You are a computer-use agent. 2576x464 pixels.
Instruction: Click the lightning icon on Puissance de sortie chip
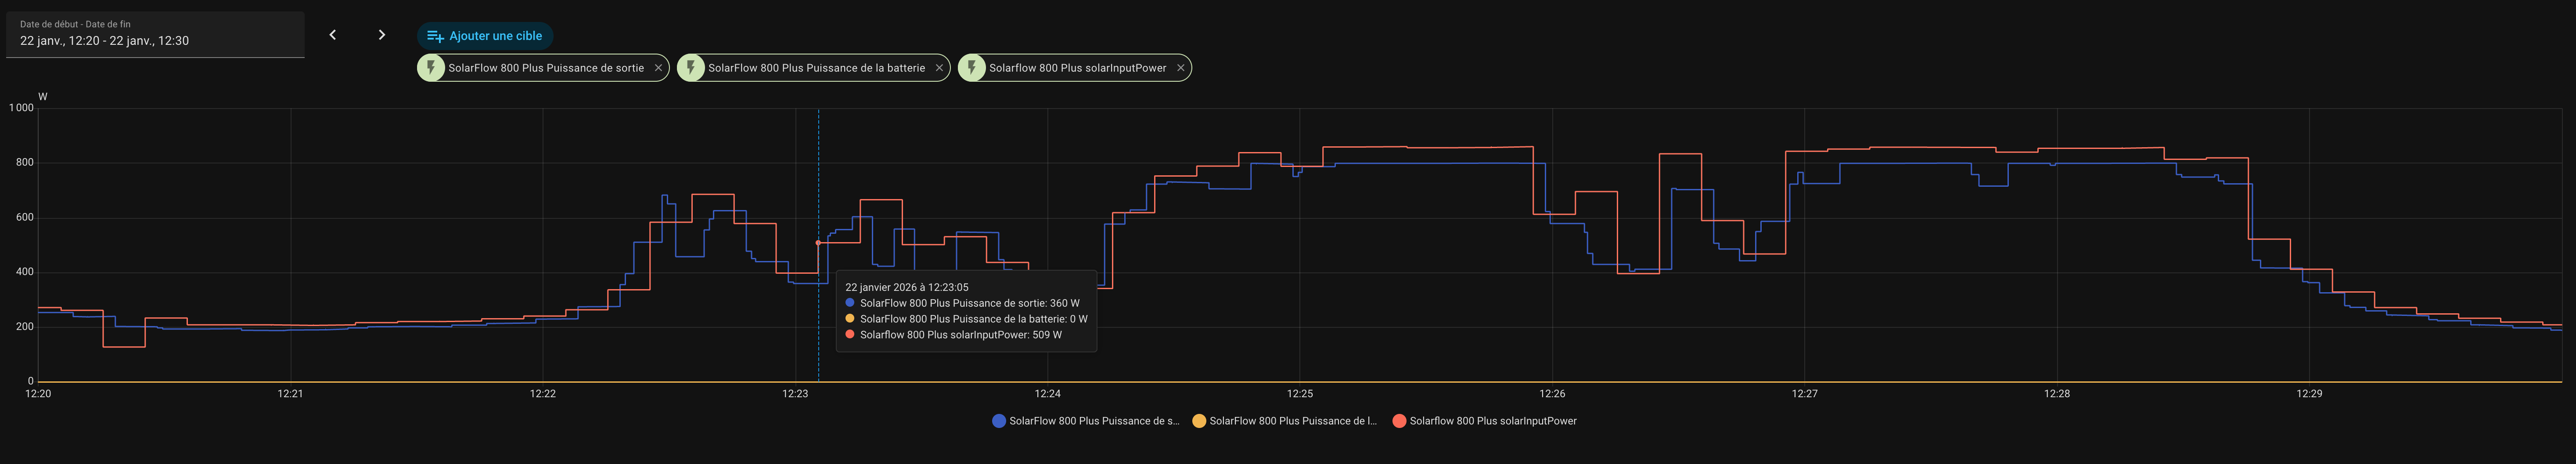pyautogui.click(x=431, y=68)
